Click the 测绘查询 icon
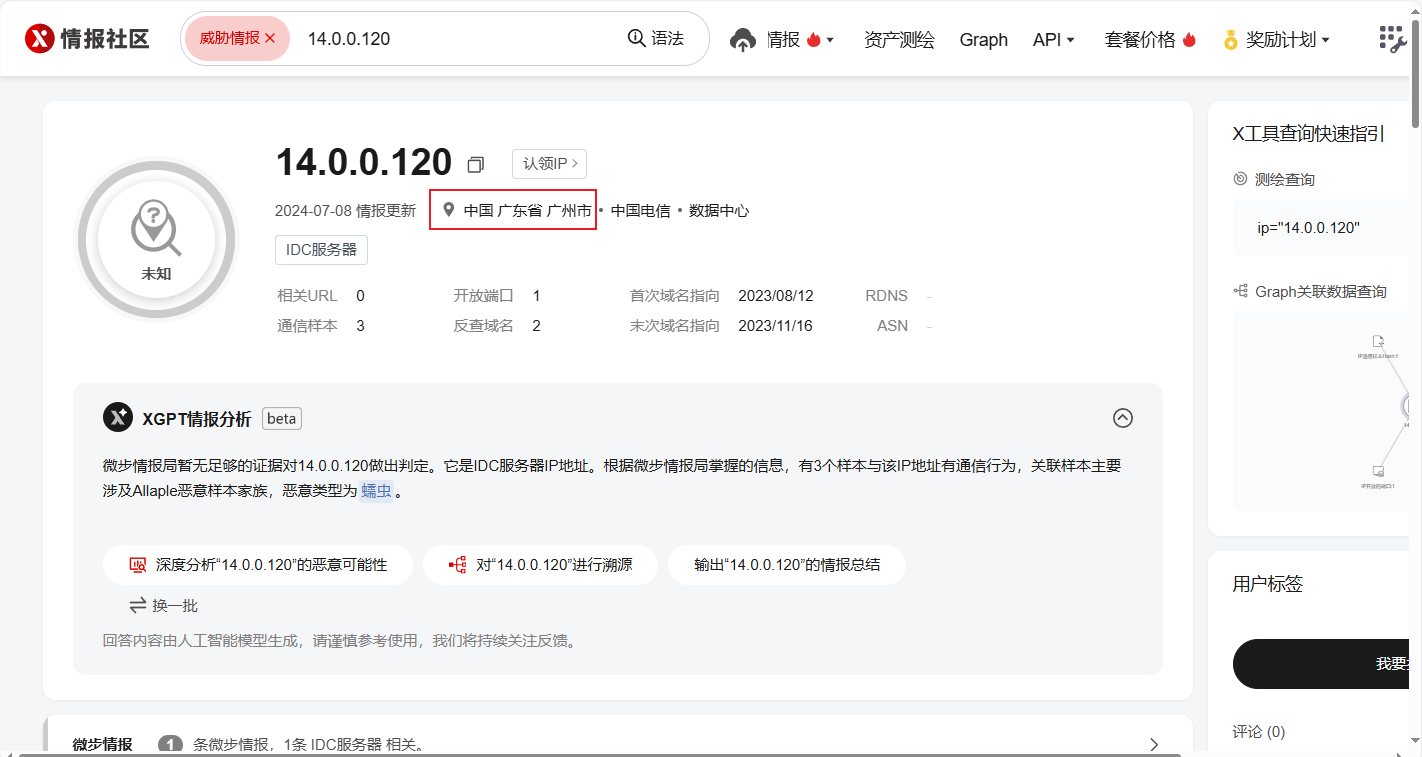 click(x=1241, y=179)
